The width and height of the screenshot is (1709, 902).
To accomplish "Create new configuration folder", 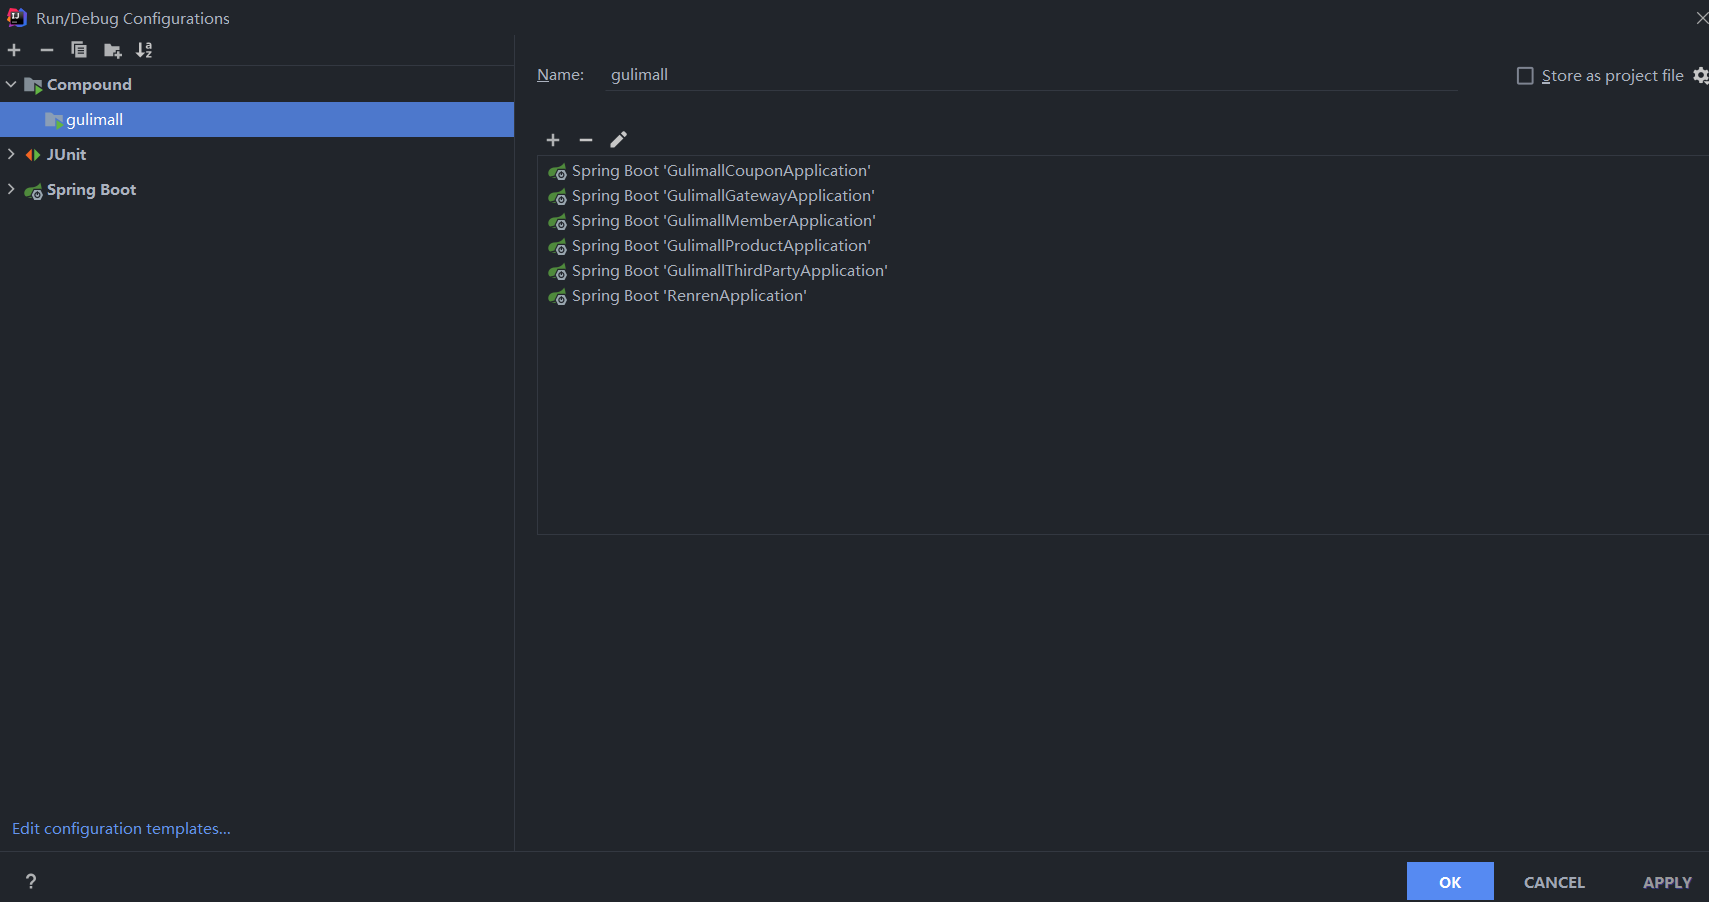I will (112, 50).
